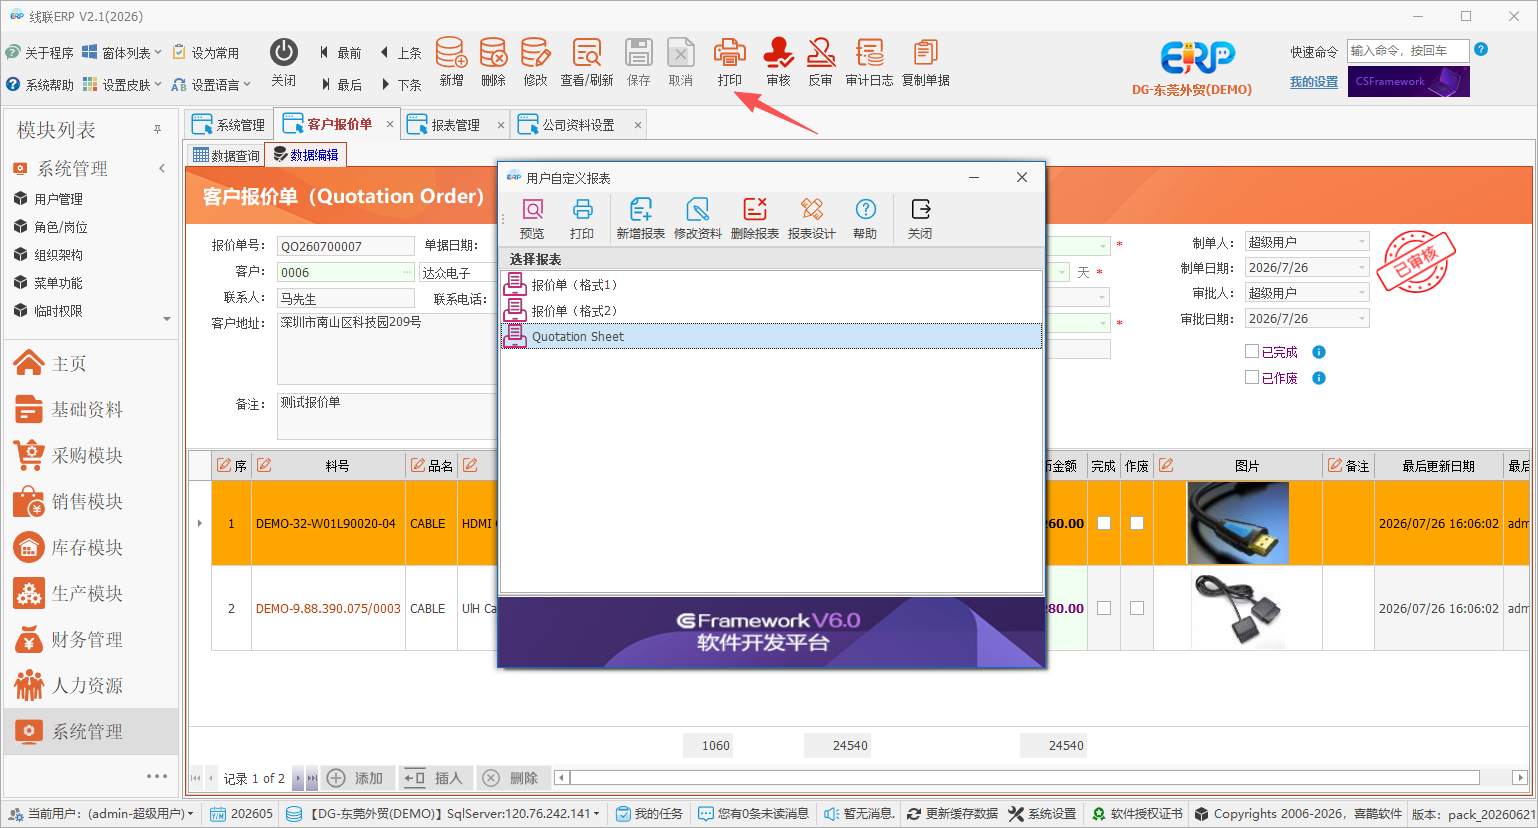This screenshot has height=828, width=1538.
Task: Go to previous record with 上条
Action: pyautogui.click(x=400, y=53)
